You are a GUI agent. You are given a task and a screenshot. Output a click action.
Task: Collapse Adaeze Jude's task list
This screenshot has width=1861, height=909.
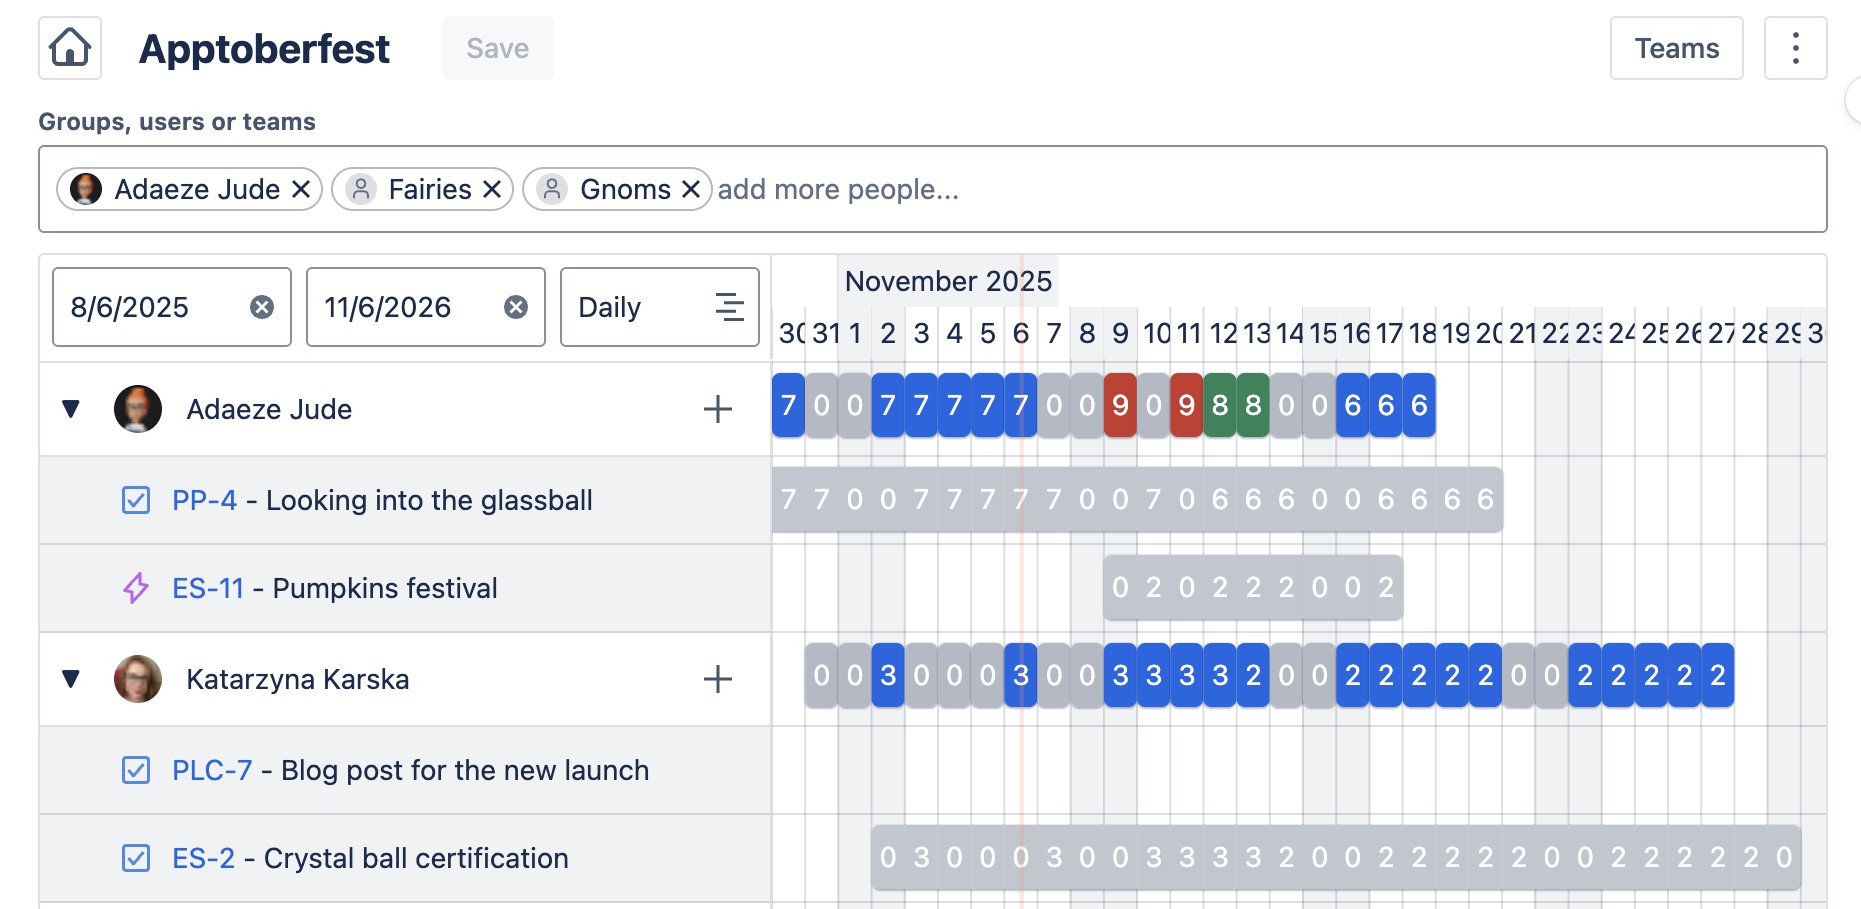pyautogui.click(x=71, y=409)
